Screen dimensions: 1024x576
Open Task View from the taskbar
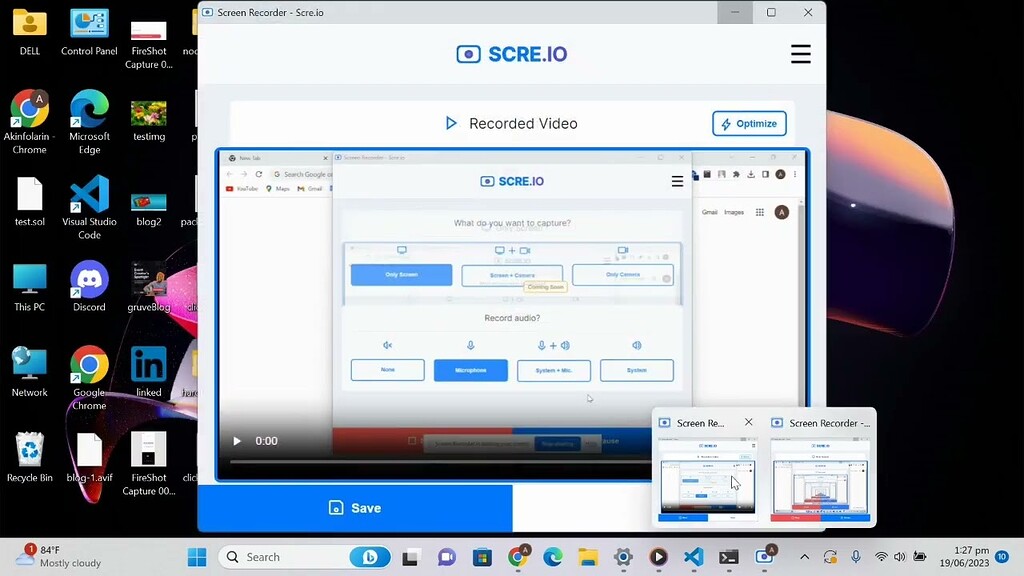(x=411, y=557)
